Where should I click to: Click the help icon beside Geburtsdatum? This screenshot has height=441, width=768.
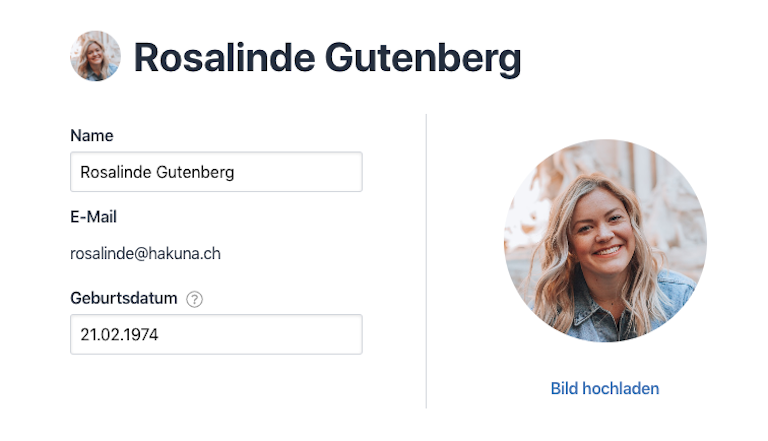point(194,299)
